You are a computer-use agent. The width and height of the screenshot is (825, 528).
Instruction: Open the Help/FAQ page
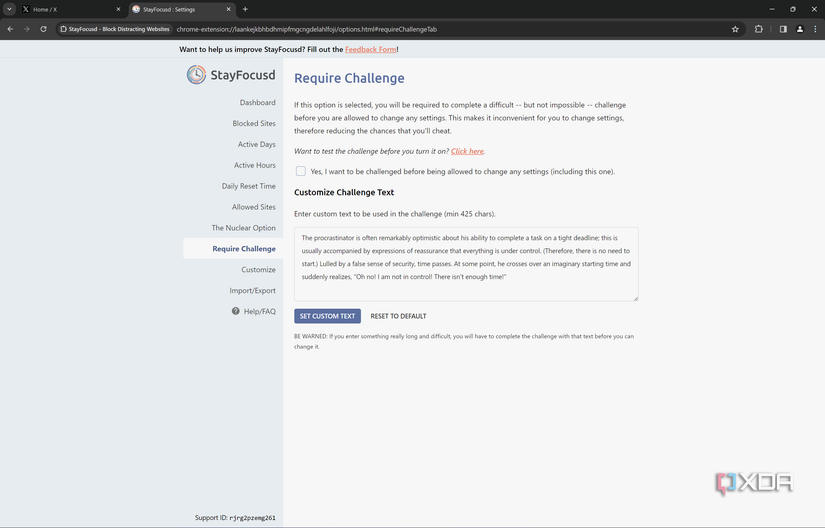click(x=259, y=311)
